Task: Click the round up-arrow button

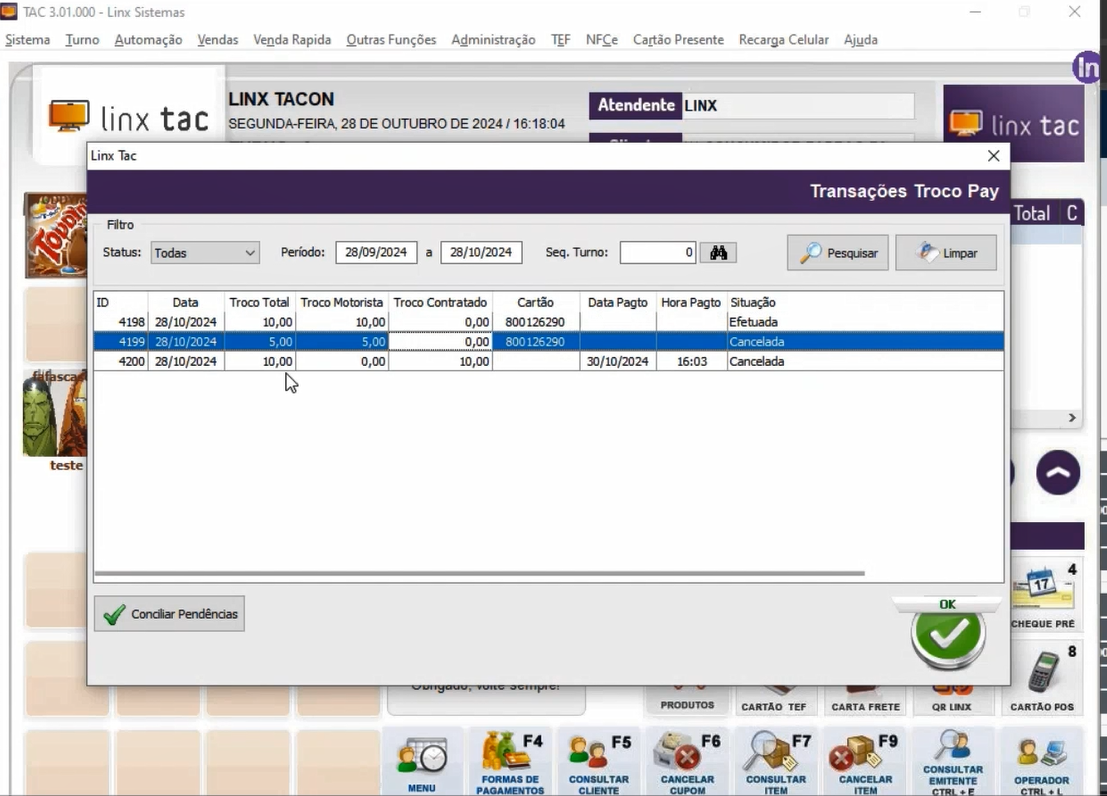Action: tap(1058, 472)
